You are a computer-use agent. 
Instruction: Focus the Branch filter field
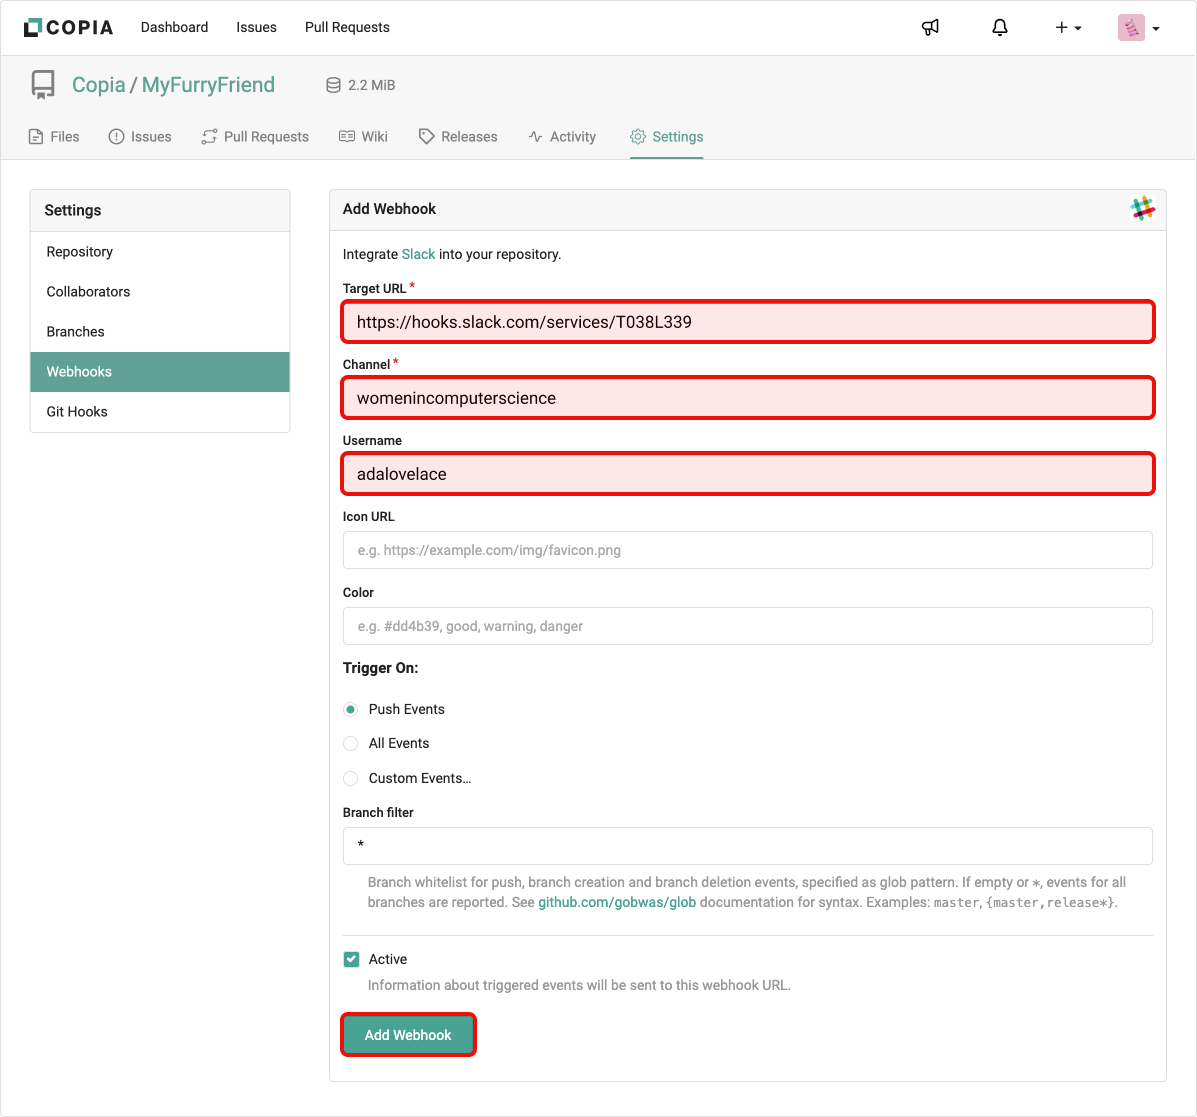(x=747, y=846)
